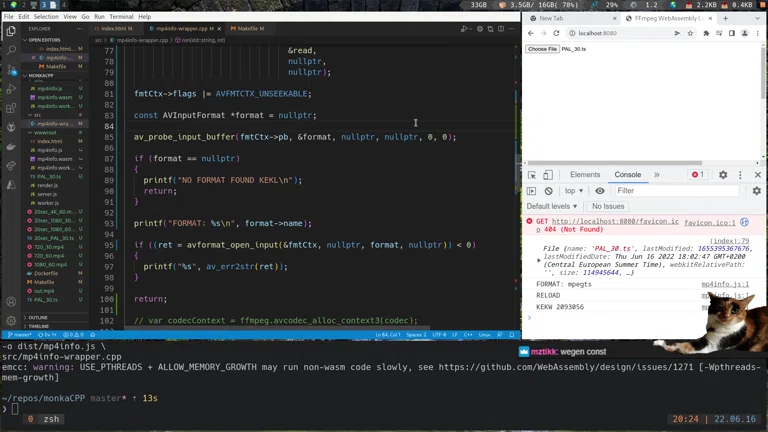Open Dockerfile in the explorer tree
This screenshot has height=432, width=768.
[47, 273]
